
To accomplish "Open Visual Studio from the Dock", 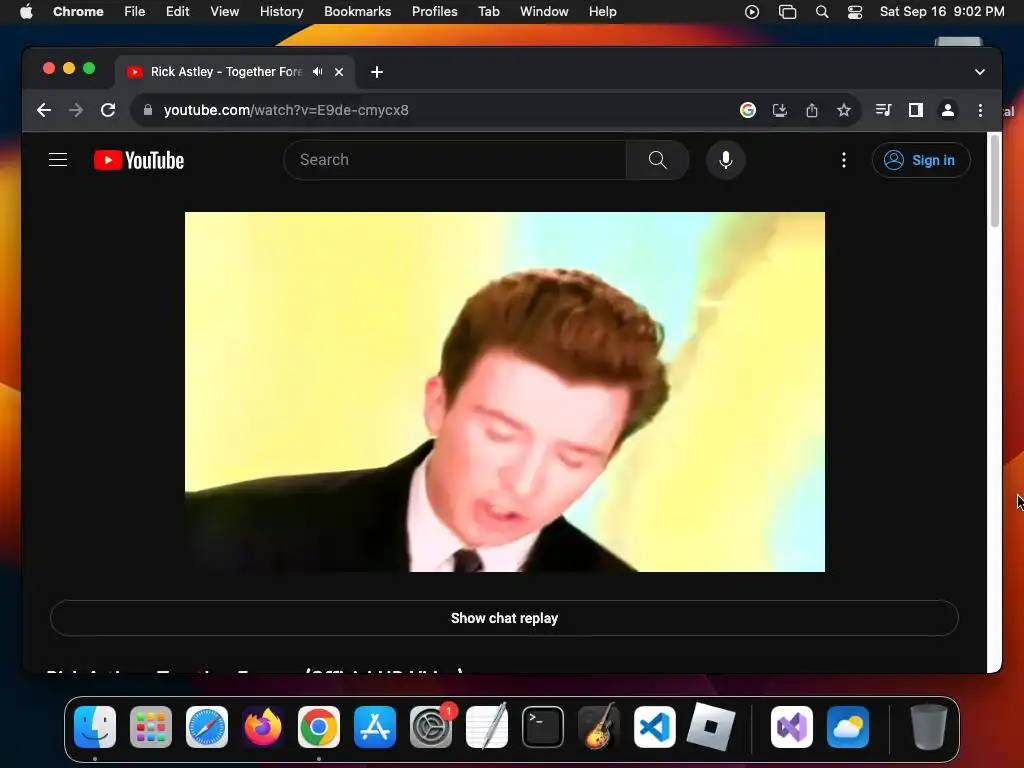I will pyautogui.click(x=792, y=726).
